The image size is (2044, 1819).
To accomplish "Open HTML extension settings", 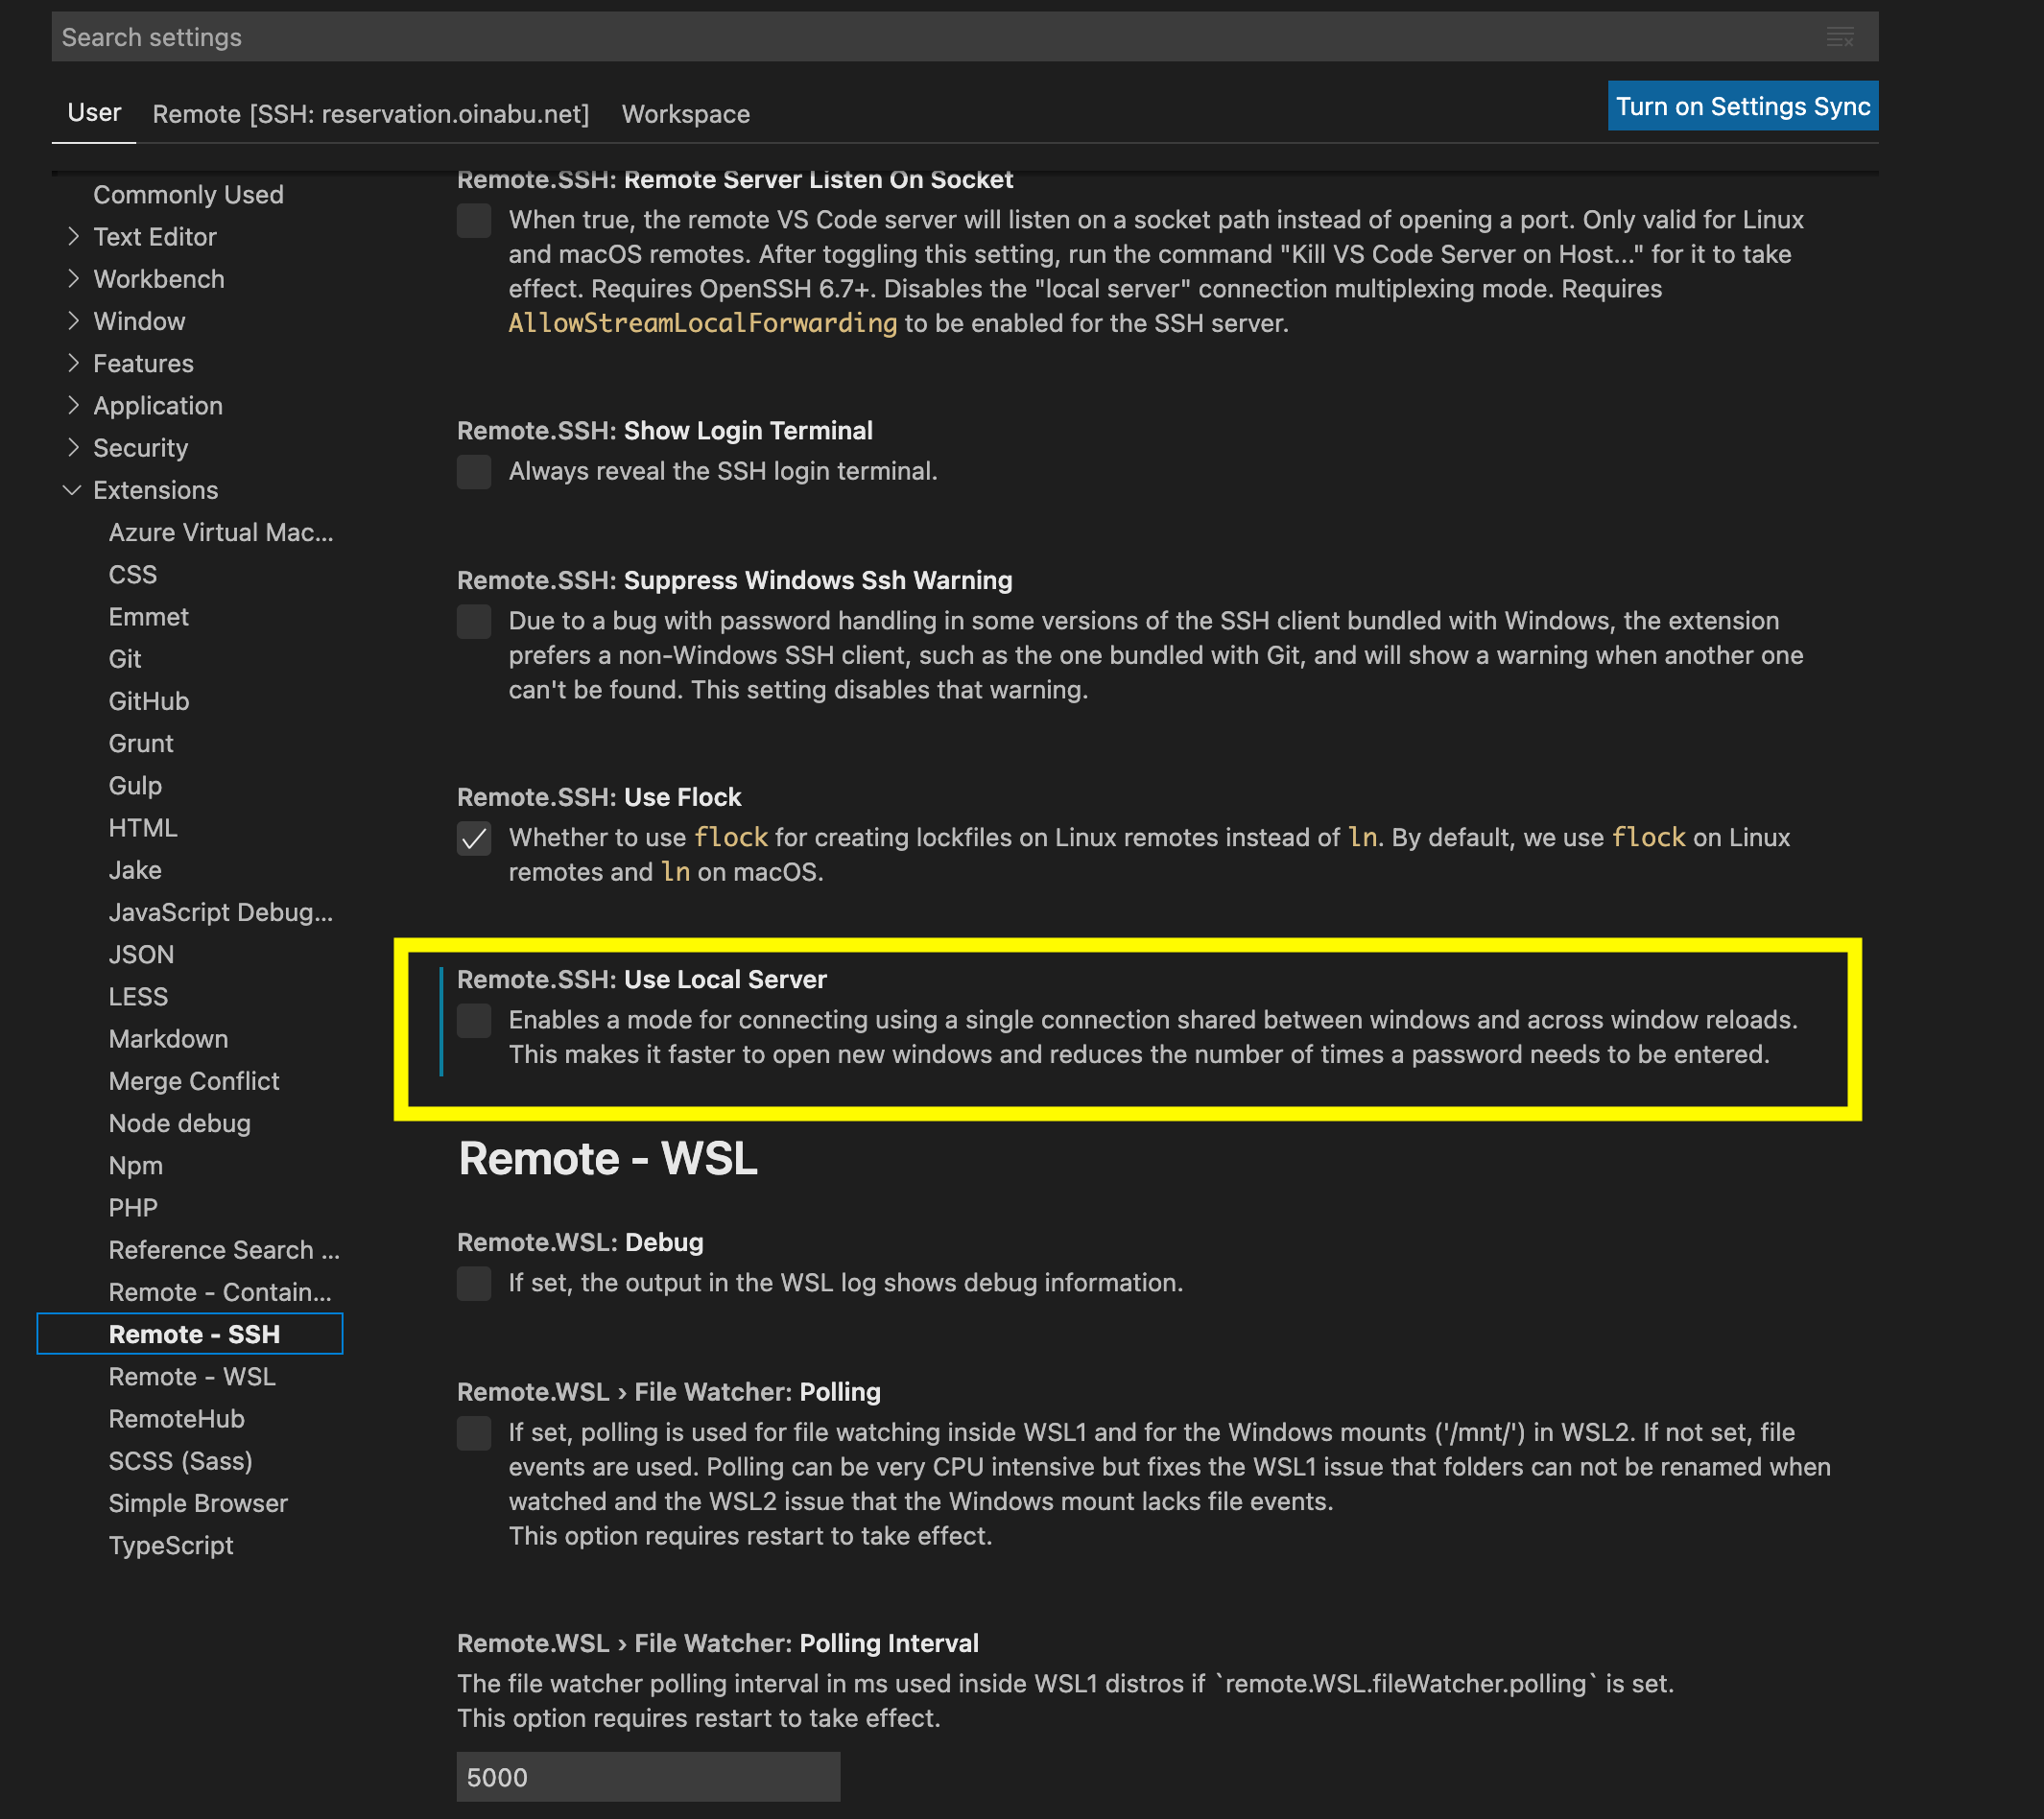I will point(143,828).
